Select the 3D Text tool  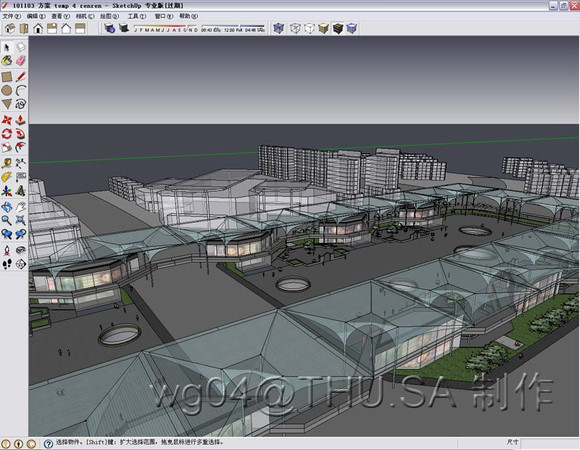(21, 191)
